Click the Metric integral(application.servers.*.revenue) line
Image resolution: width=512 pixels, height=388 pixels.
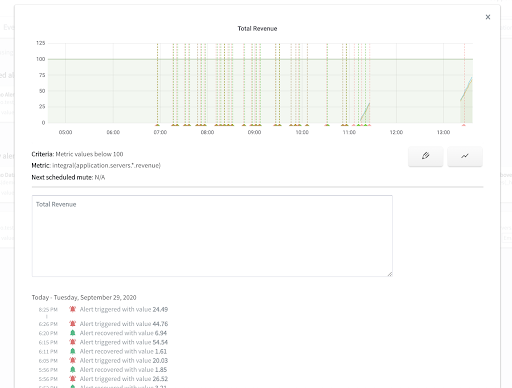click(96, 165)
